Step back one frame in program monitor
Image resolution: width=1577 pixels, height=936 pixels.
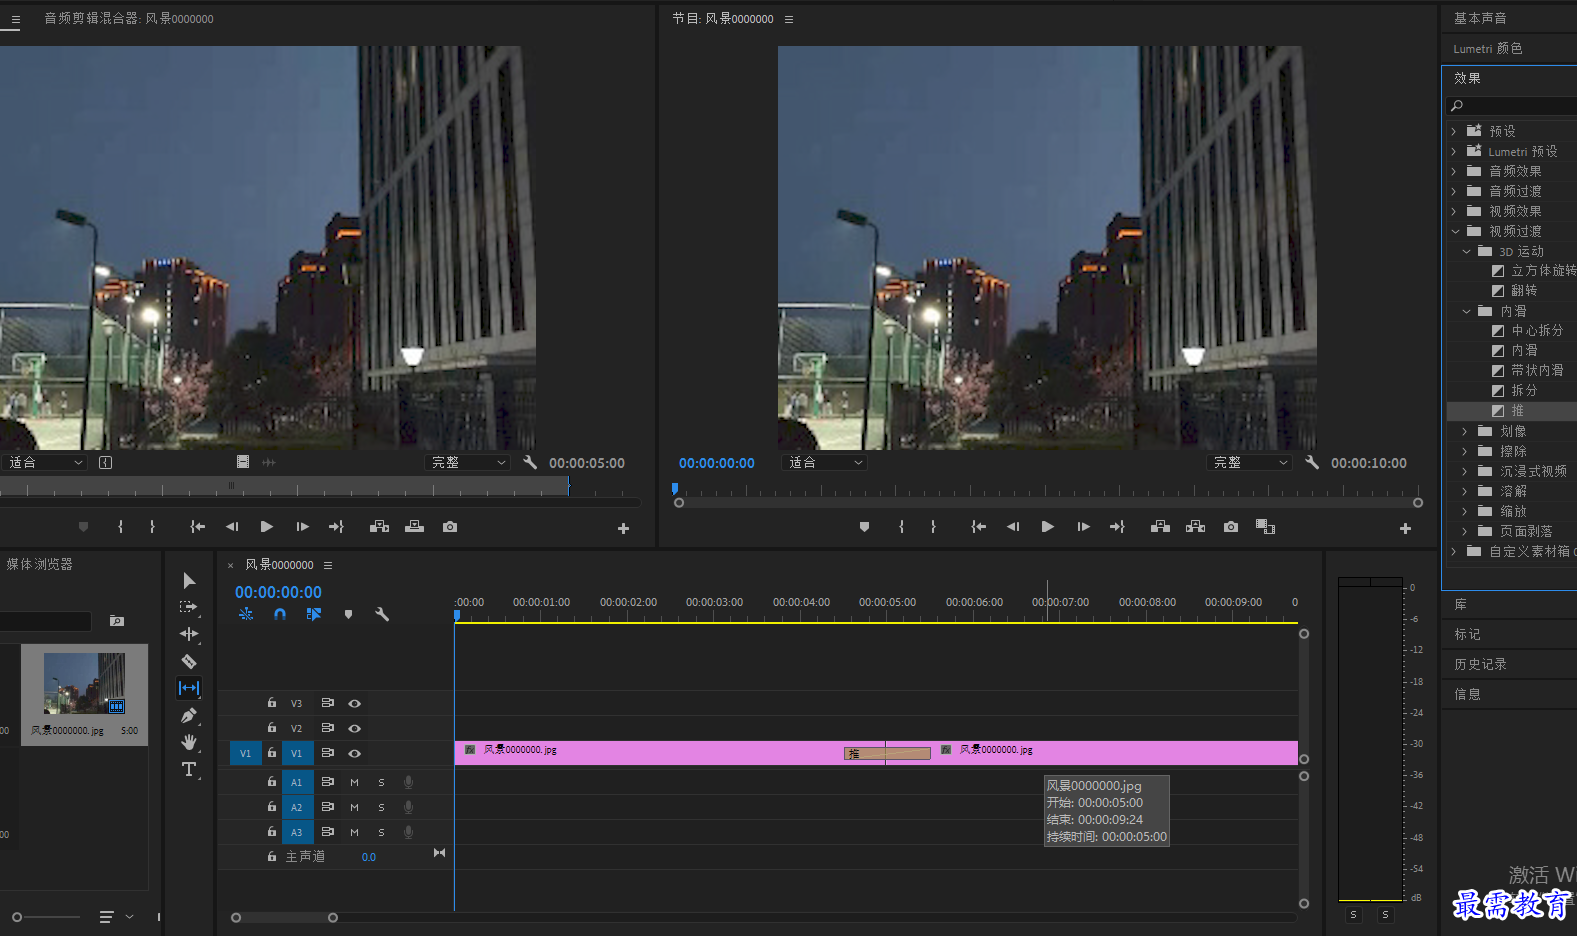tap(1013, 527)
